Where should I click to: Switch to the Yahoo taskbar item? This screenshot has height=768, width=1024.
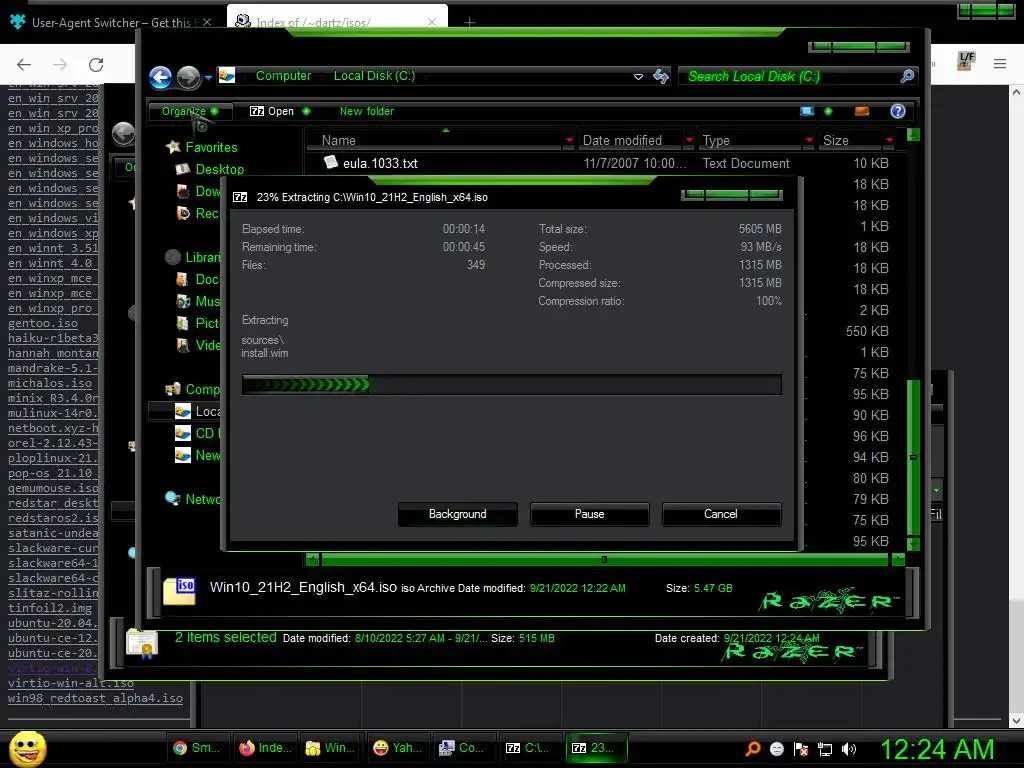[397, 748]
